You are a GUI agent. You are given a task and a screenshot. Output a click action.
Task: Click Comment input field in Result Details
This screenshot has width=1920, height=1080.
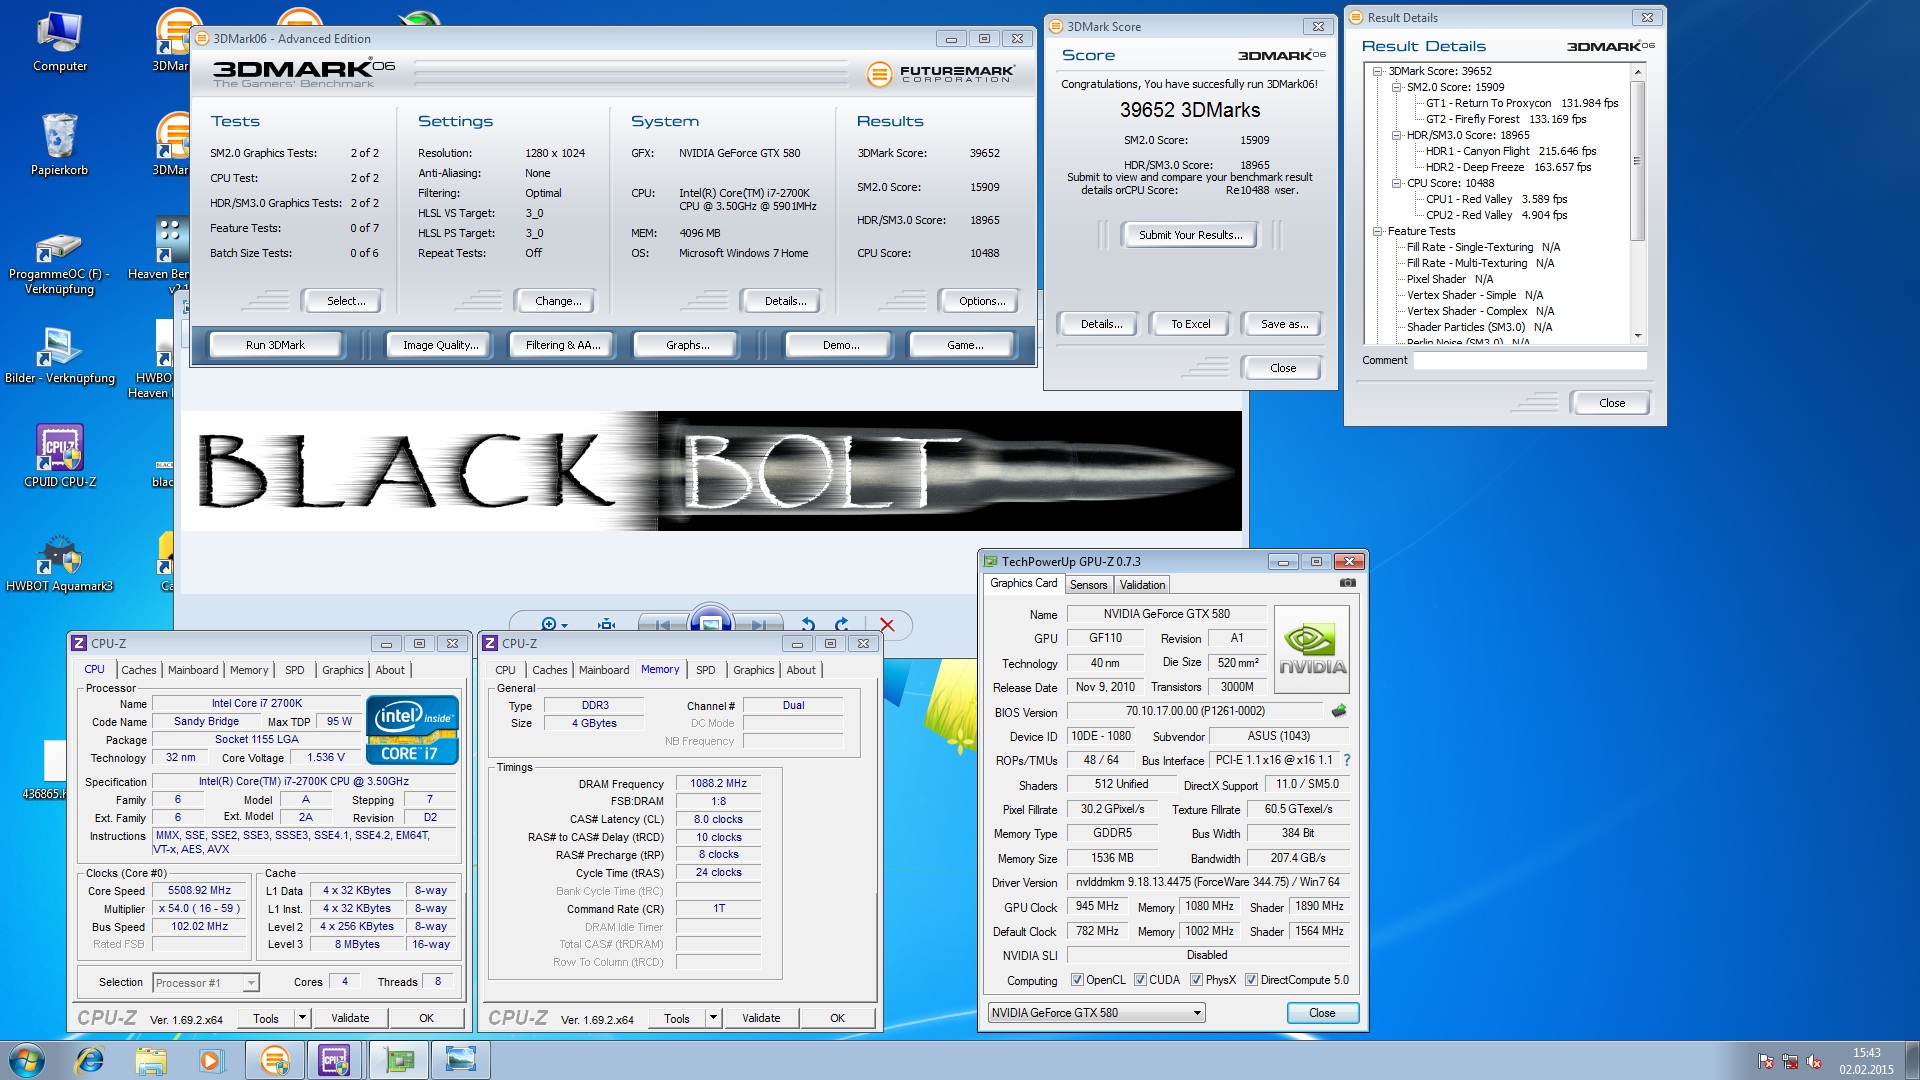[x=1529, y=361]
